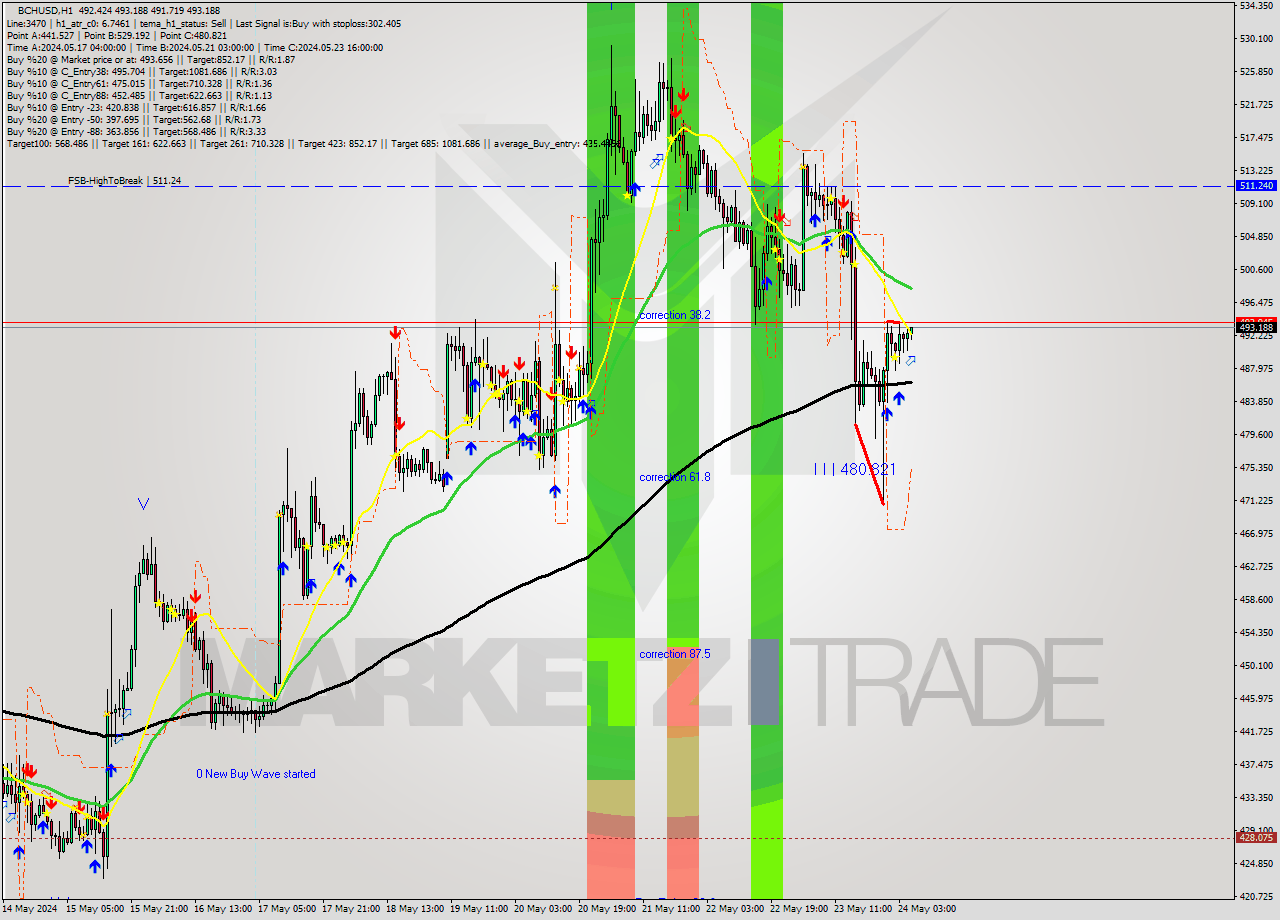Click the 534.300 price axis label

(x=1256, y=5)
